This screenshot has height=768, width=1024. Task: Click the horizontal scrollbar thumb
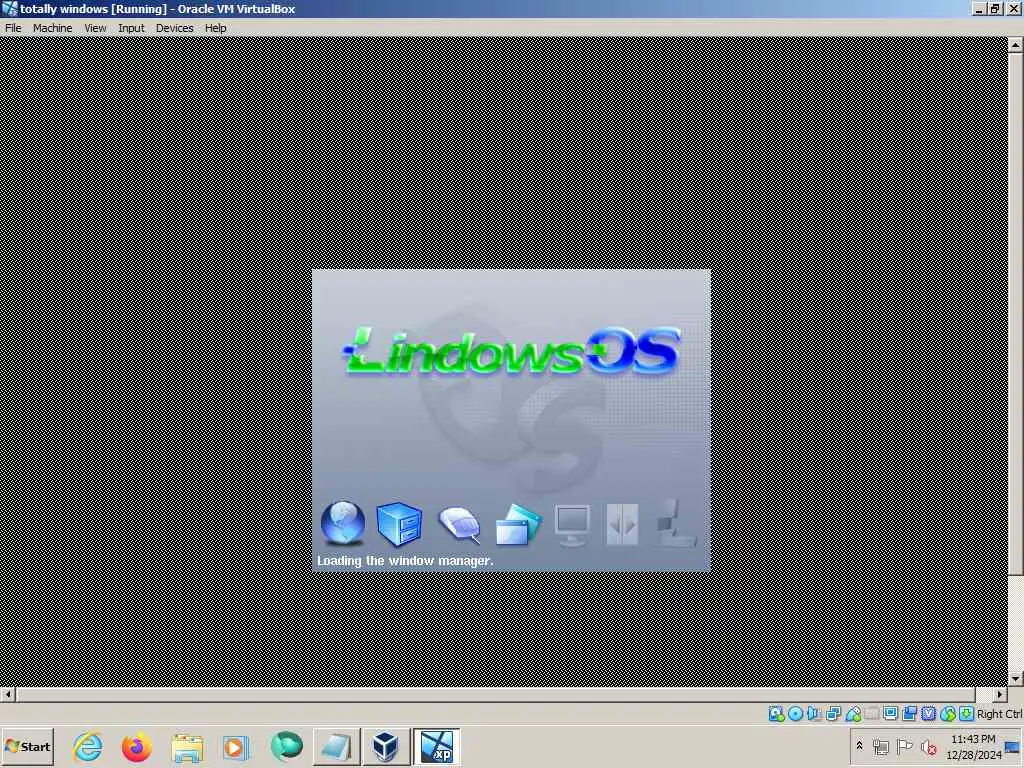[496, 694]
